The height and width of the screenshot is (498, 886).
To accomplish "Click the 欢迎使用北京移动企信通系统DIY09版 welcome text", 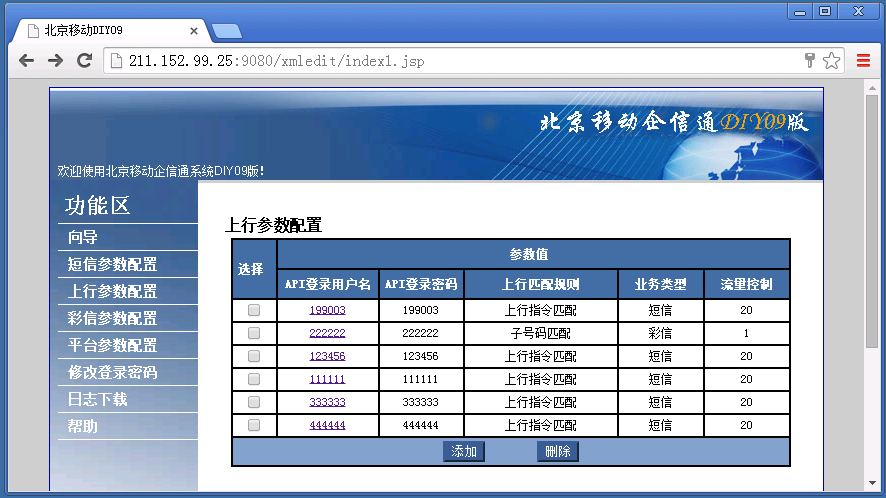I will [x=161, y=171].
